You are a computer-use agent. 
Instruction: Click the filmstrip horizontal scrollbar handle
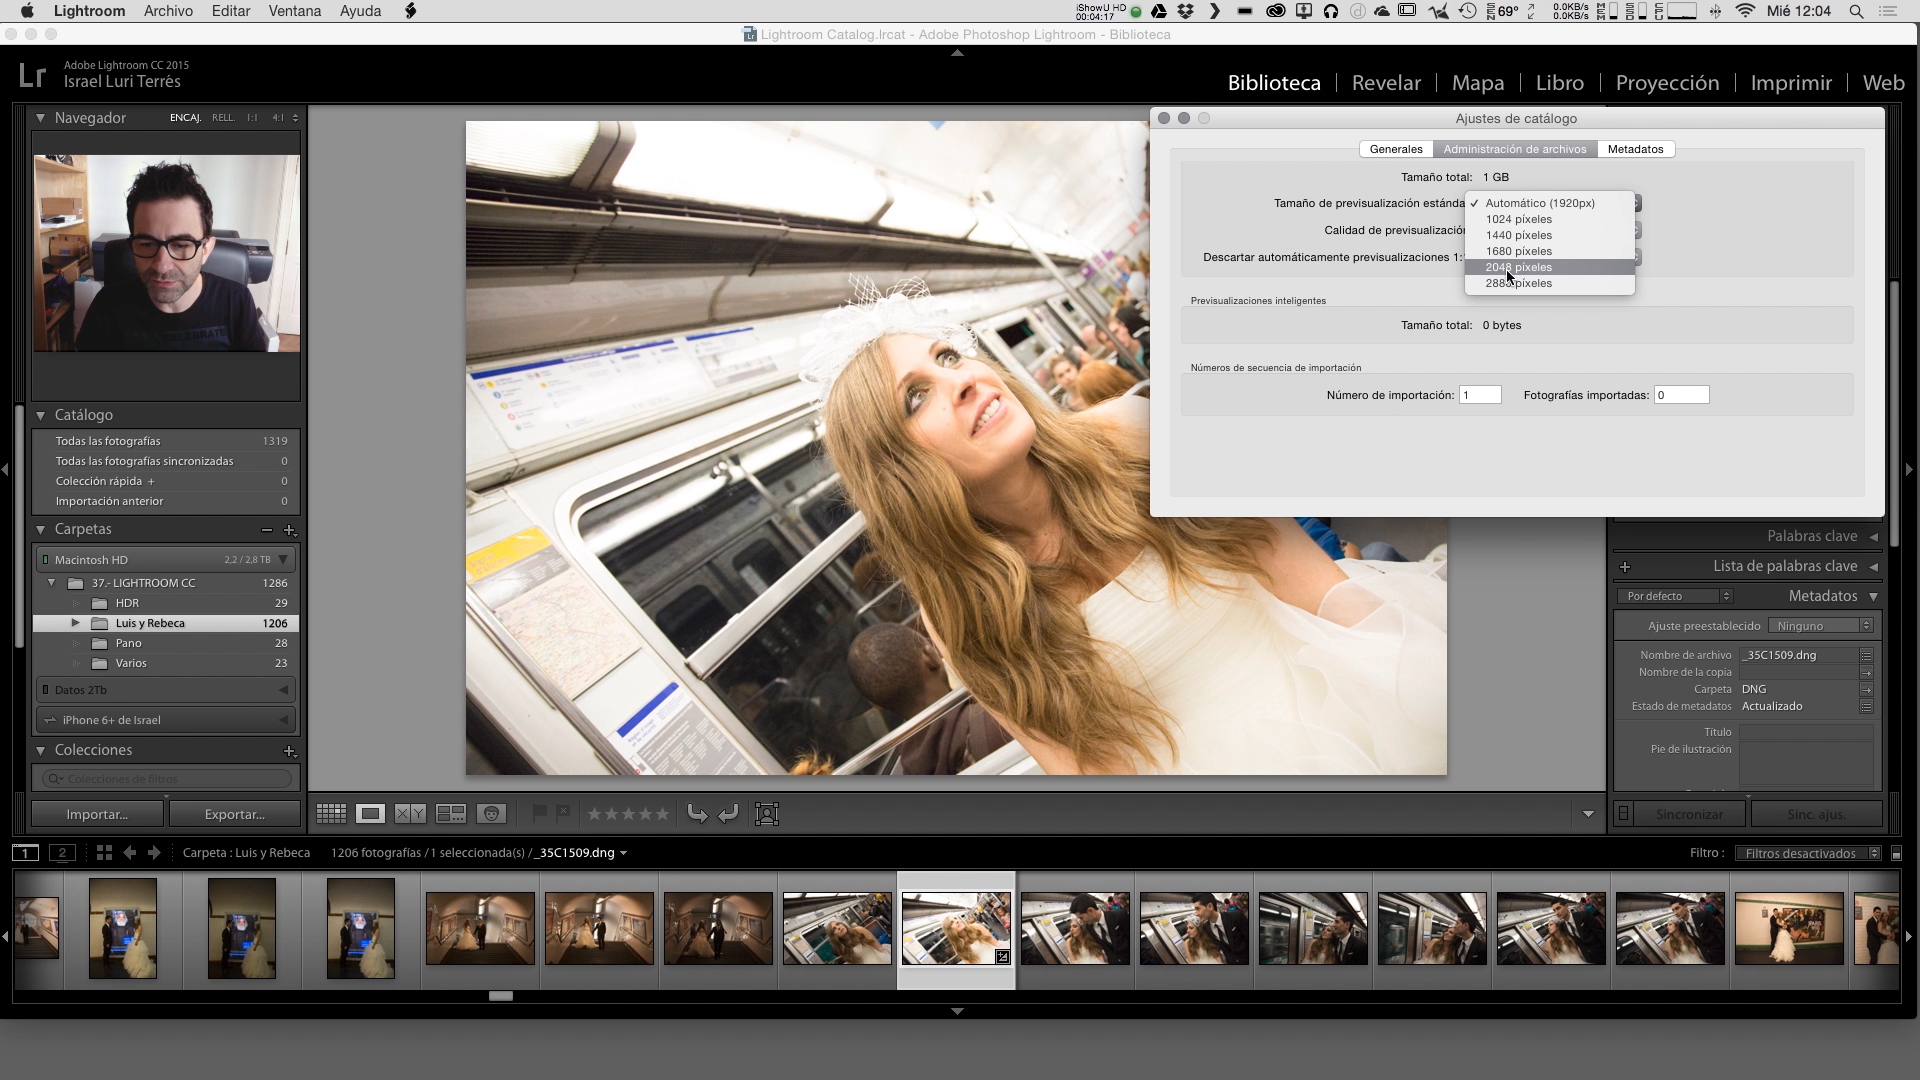click(500, 996)
